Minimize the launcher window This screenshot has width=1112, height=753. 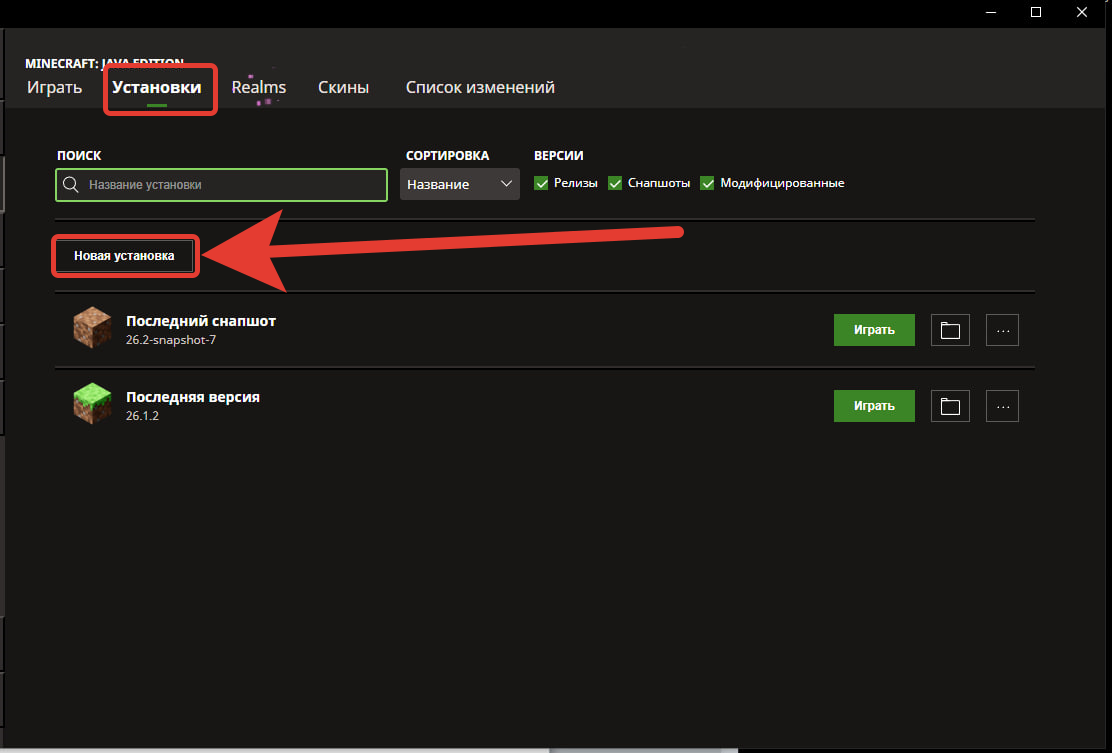[991, 12]
